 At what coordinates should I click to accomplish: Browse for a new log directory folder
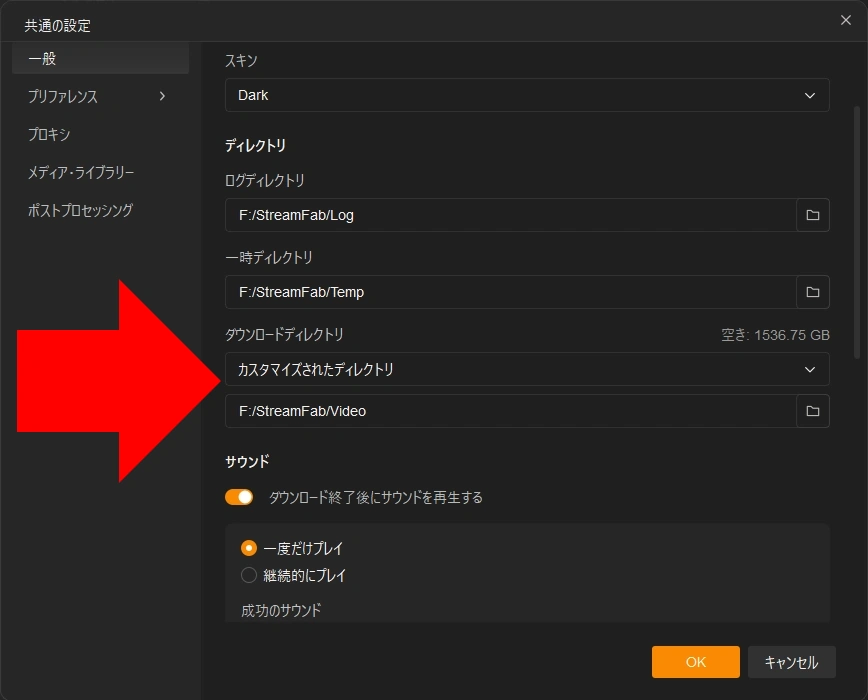tap(813, 215)
